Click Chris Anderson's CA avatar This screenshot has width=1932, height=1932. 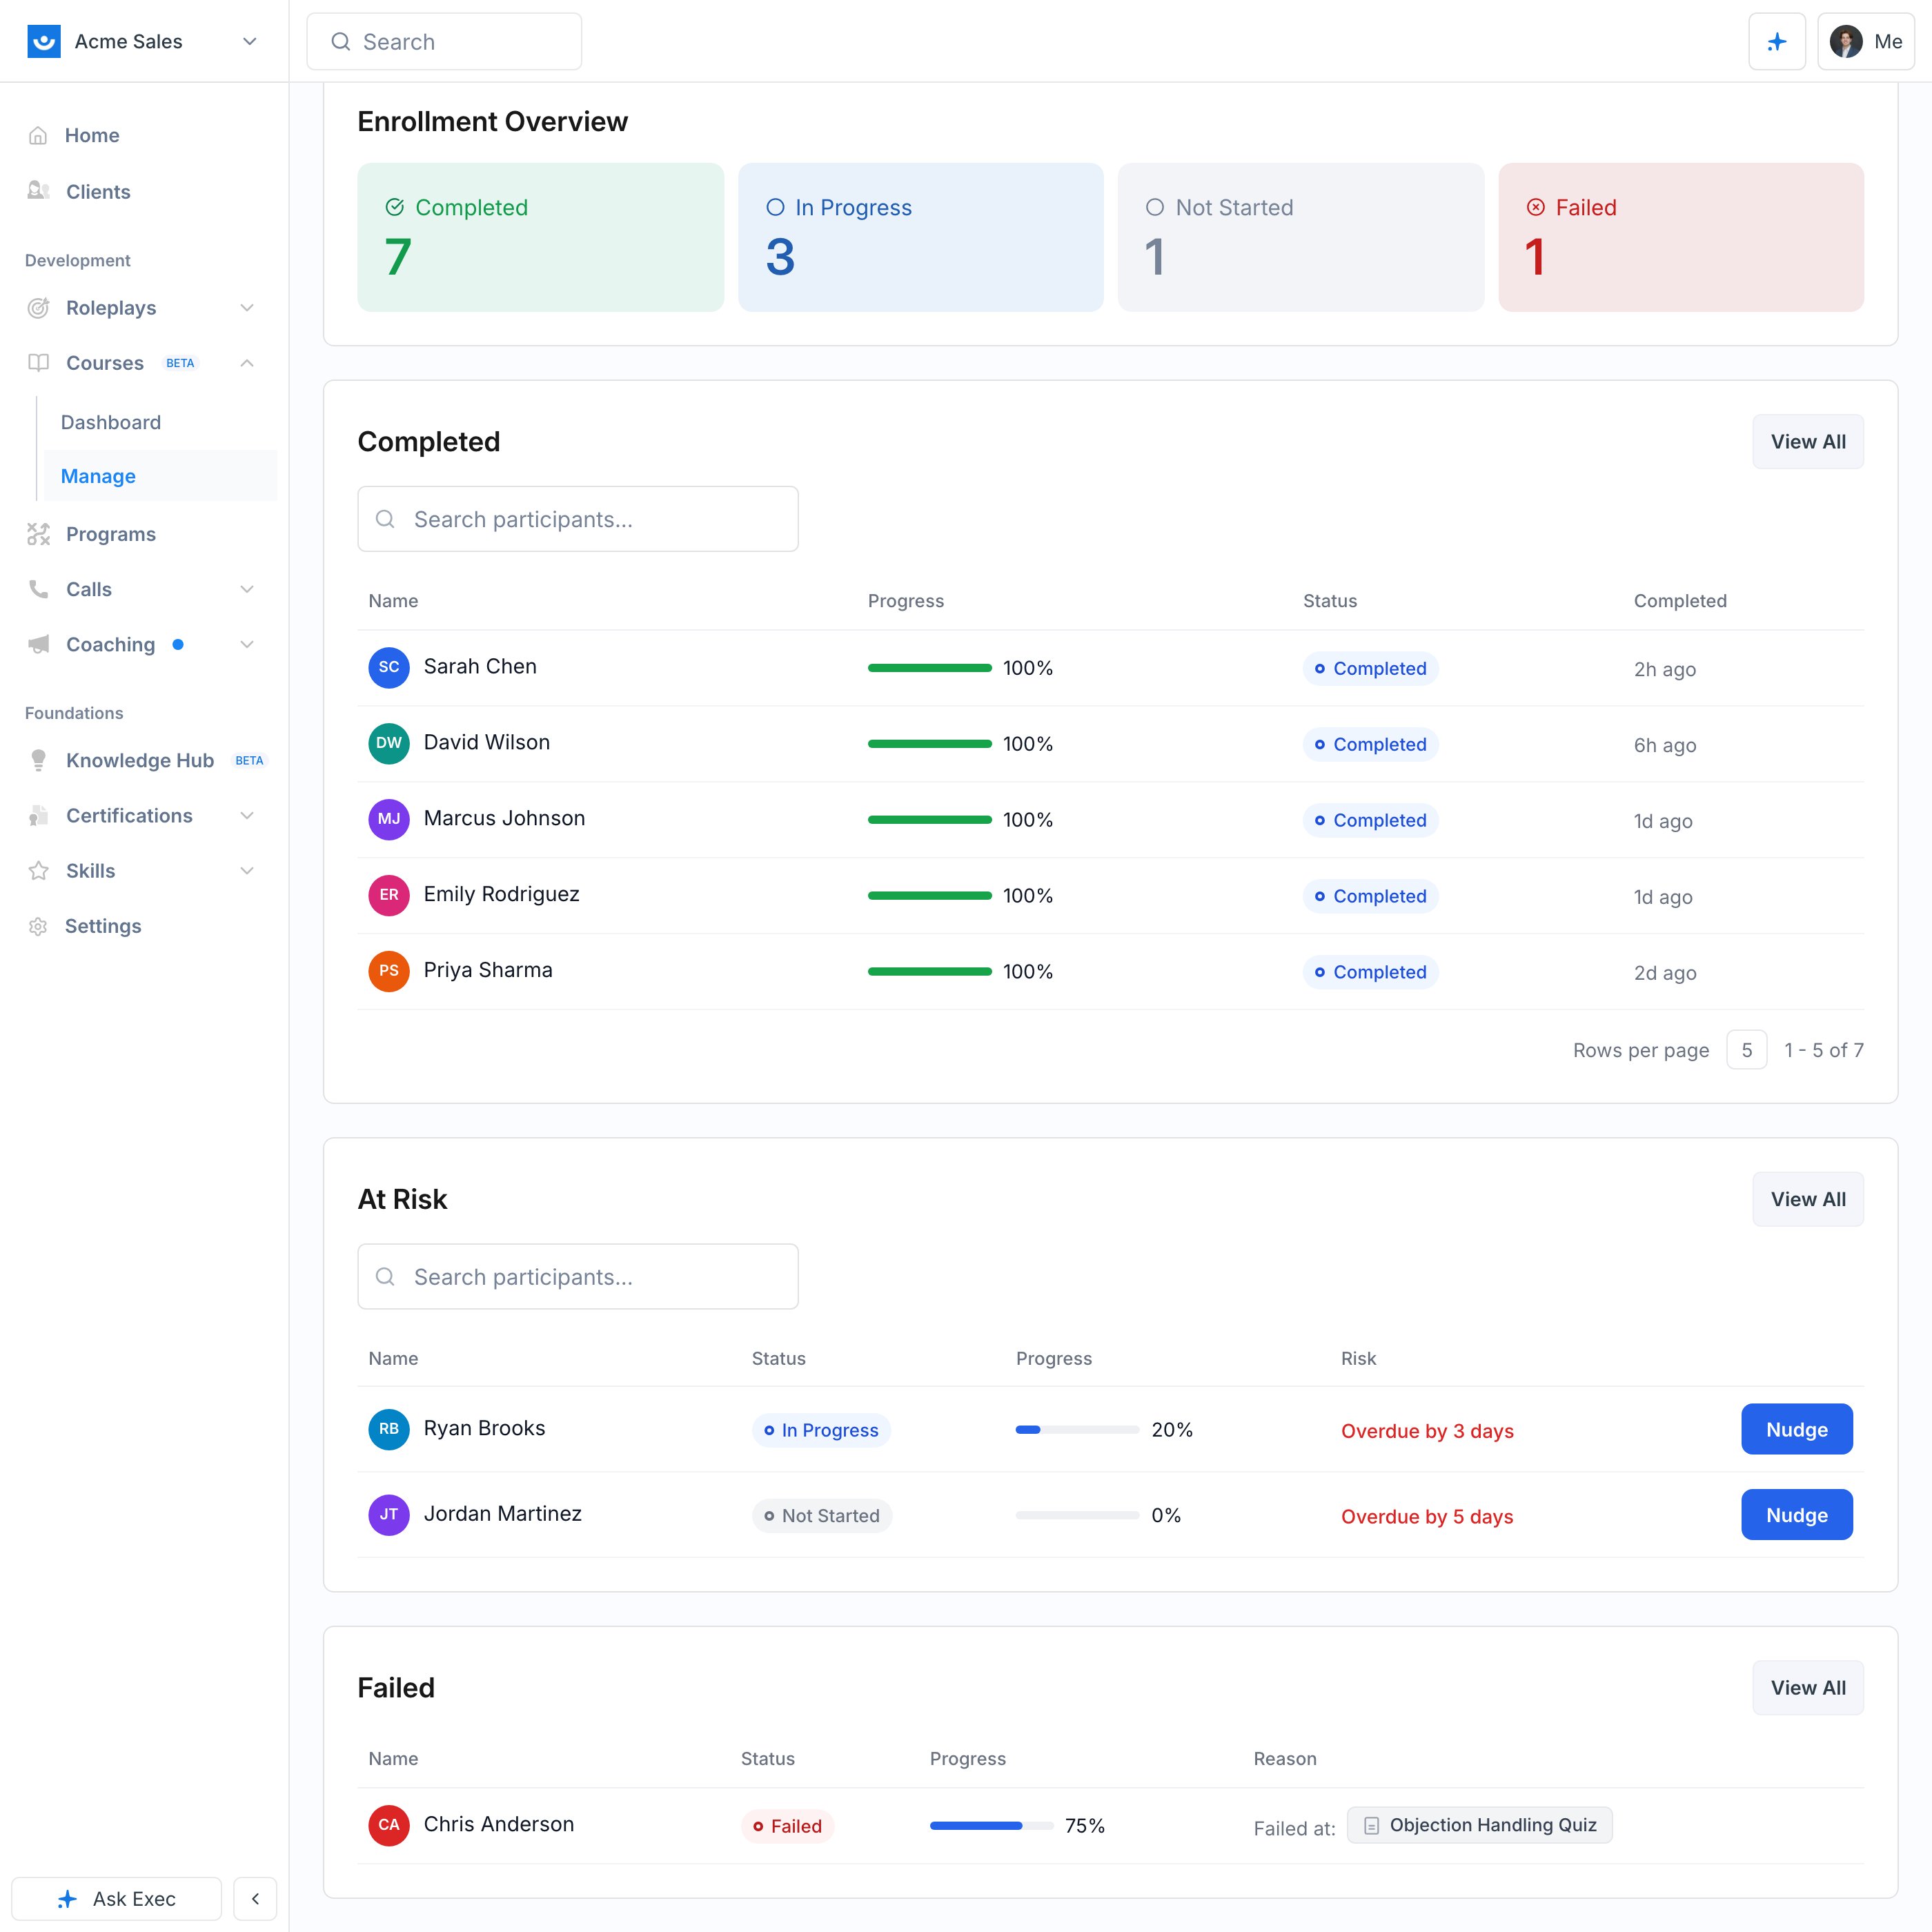click(389, 1825)
